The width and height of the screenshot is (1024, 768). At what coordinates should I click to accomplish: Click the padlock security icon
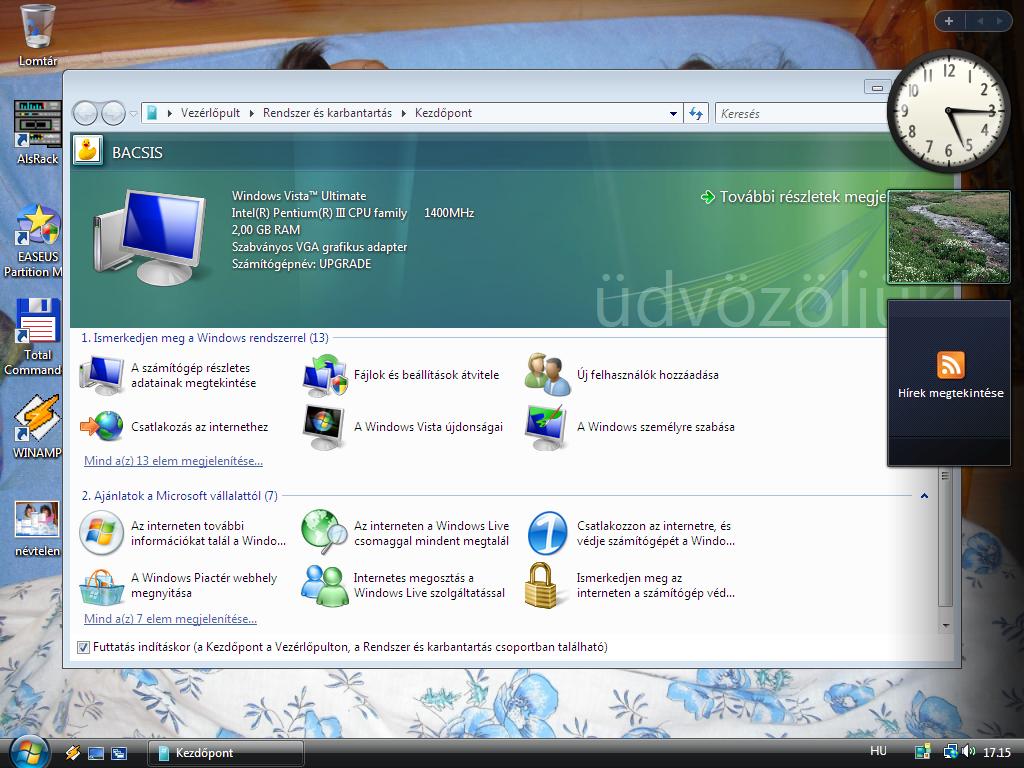[x=541, y=586]
